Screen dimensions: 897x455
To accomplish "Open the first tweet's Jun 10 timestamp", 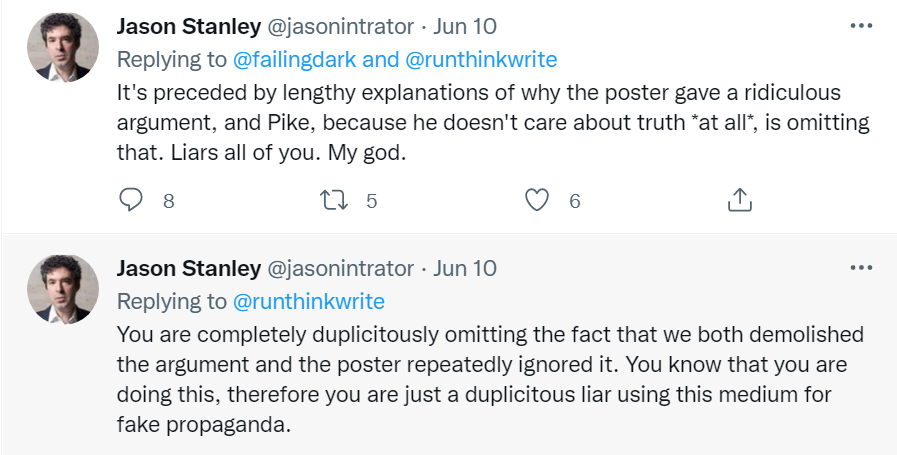I will click(465, 26).
